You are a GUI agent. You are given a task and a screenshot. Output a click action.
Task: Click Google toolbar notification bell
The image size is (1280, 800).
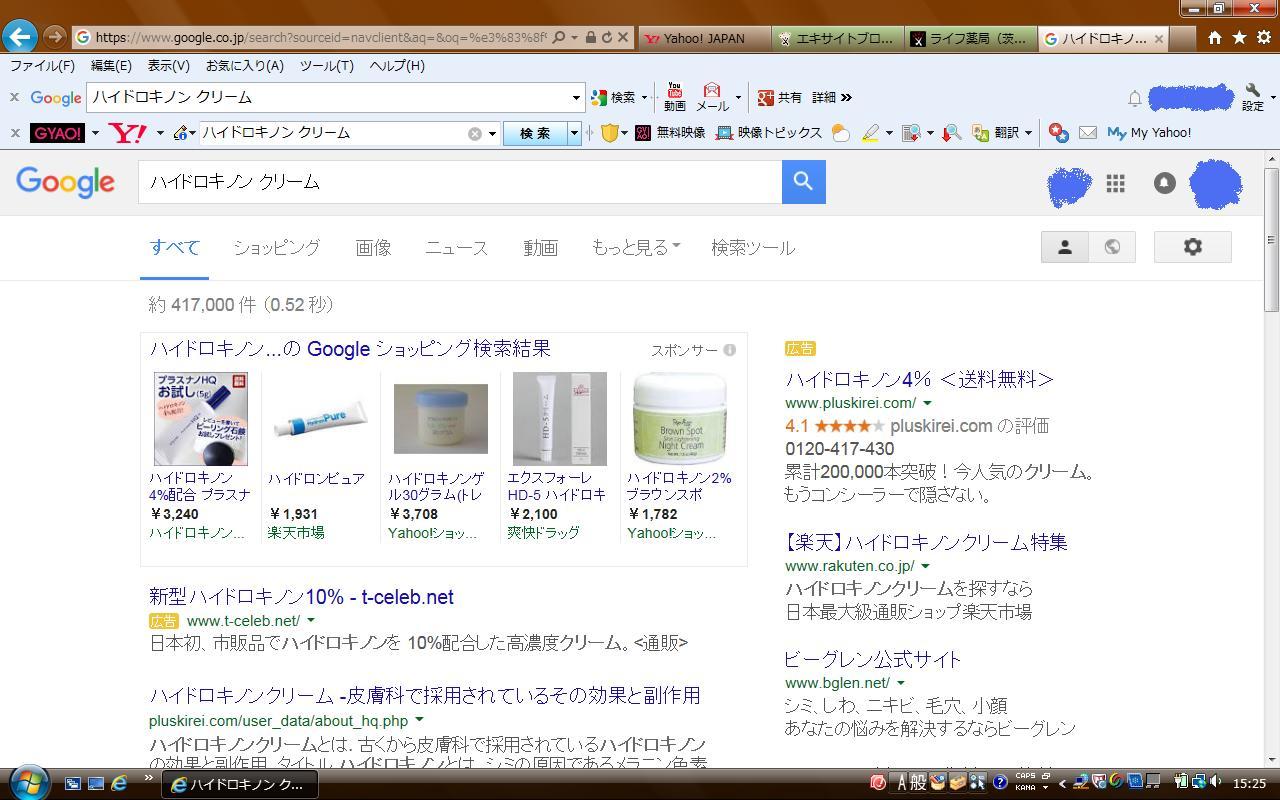[x=1135, y=98]
